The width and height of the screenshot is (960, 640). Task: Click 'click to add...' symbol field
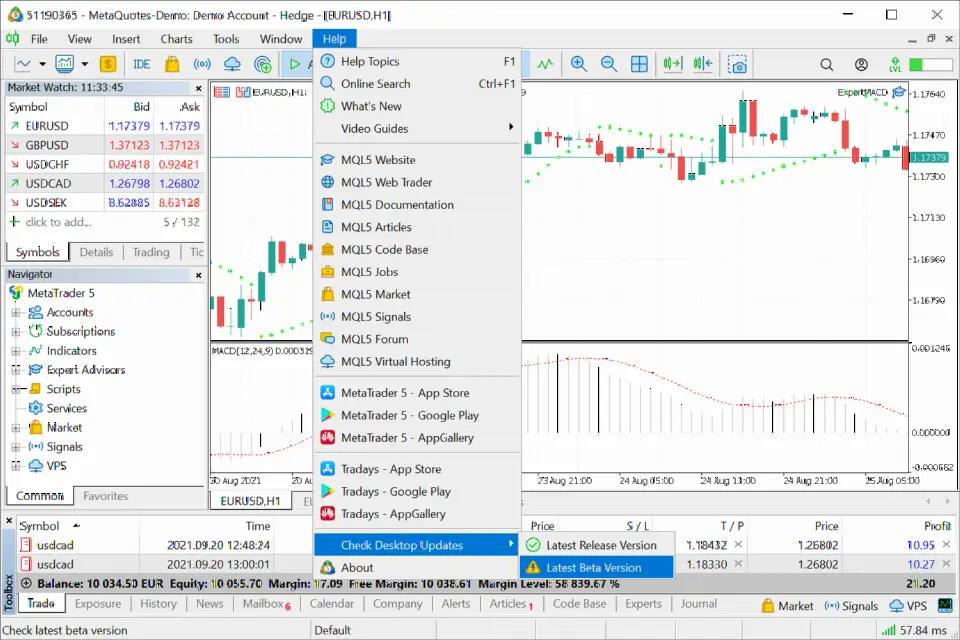59,222
